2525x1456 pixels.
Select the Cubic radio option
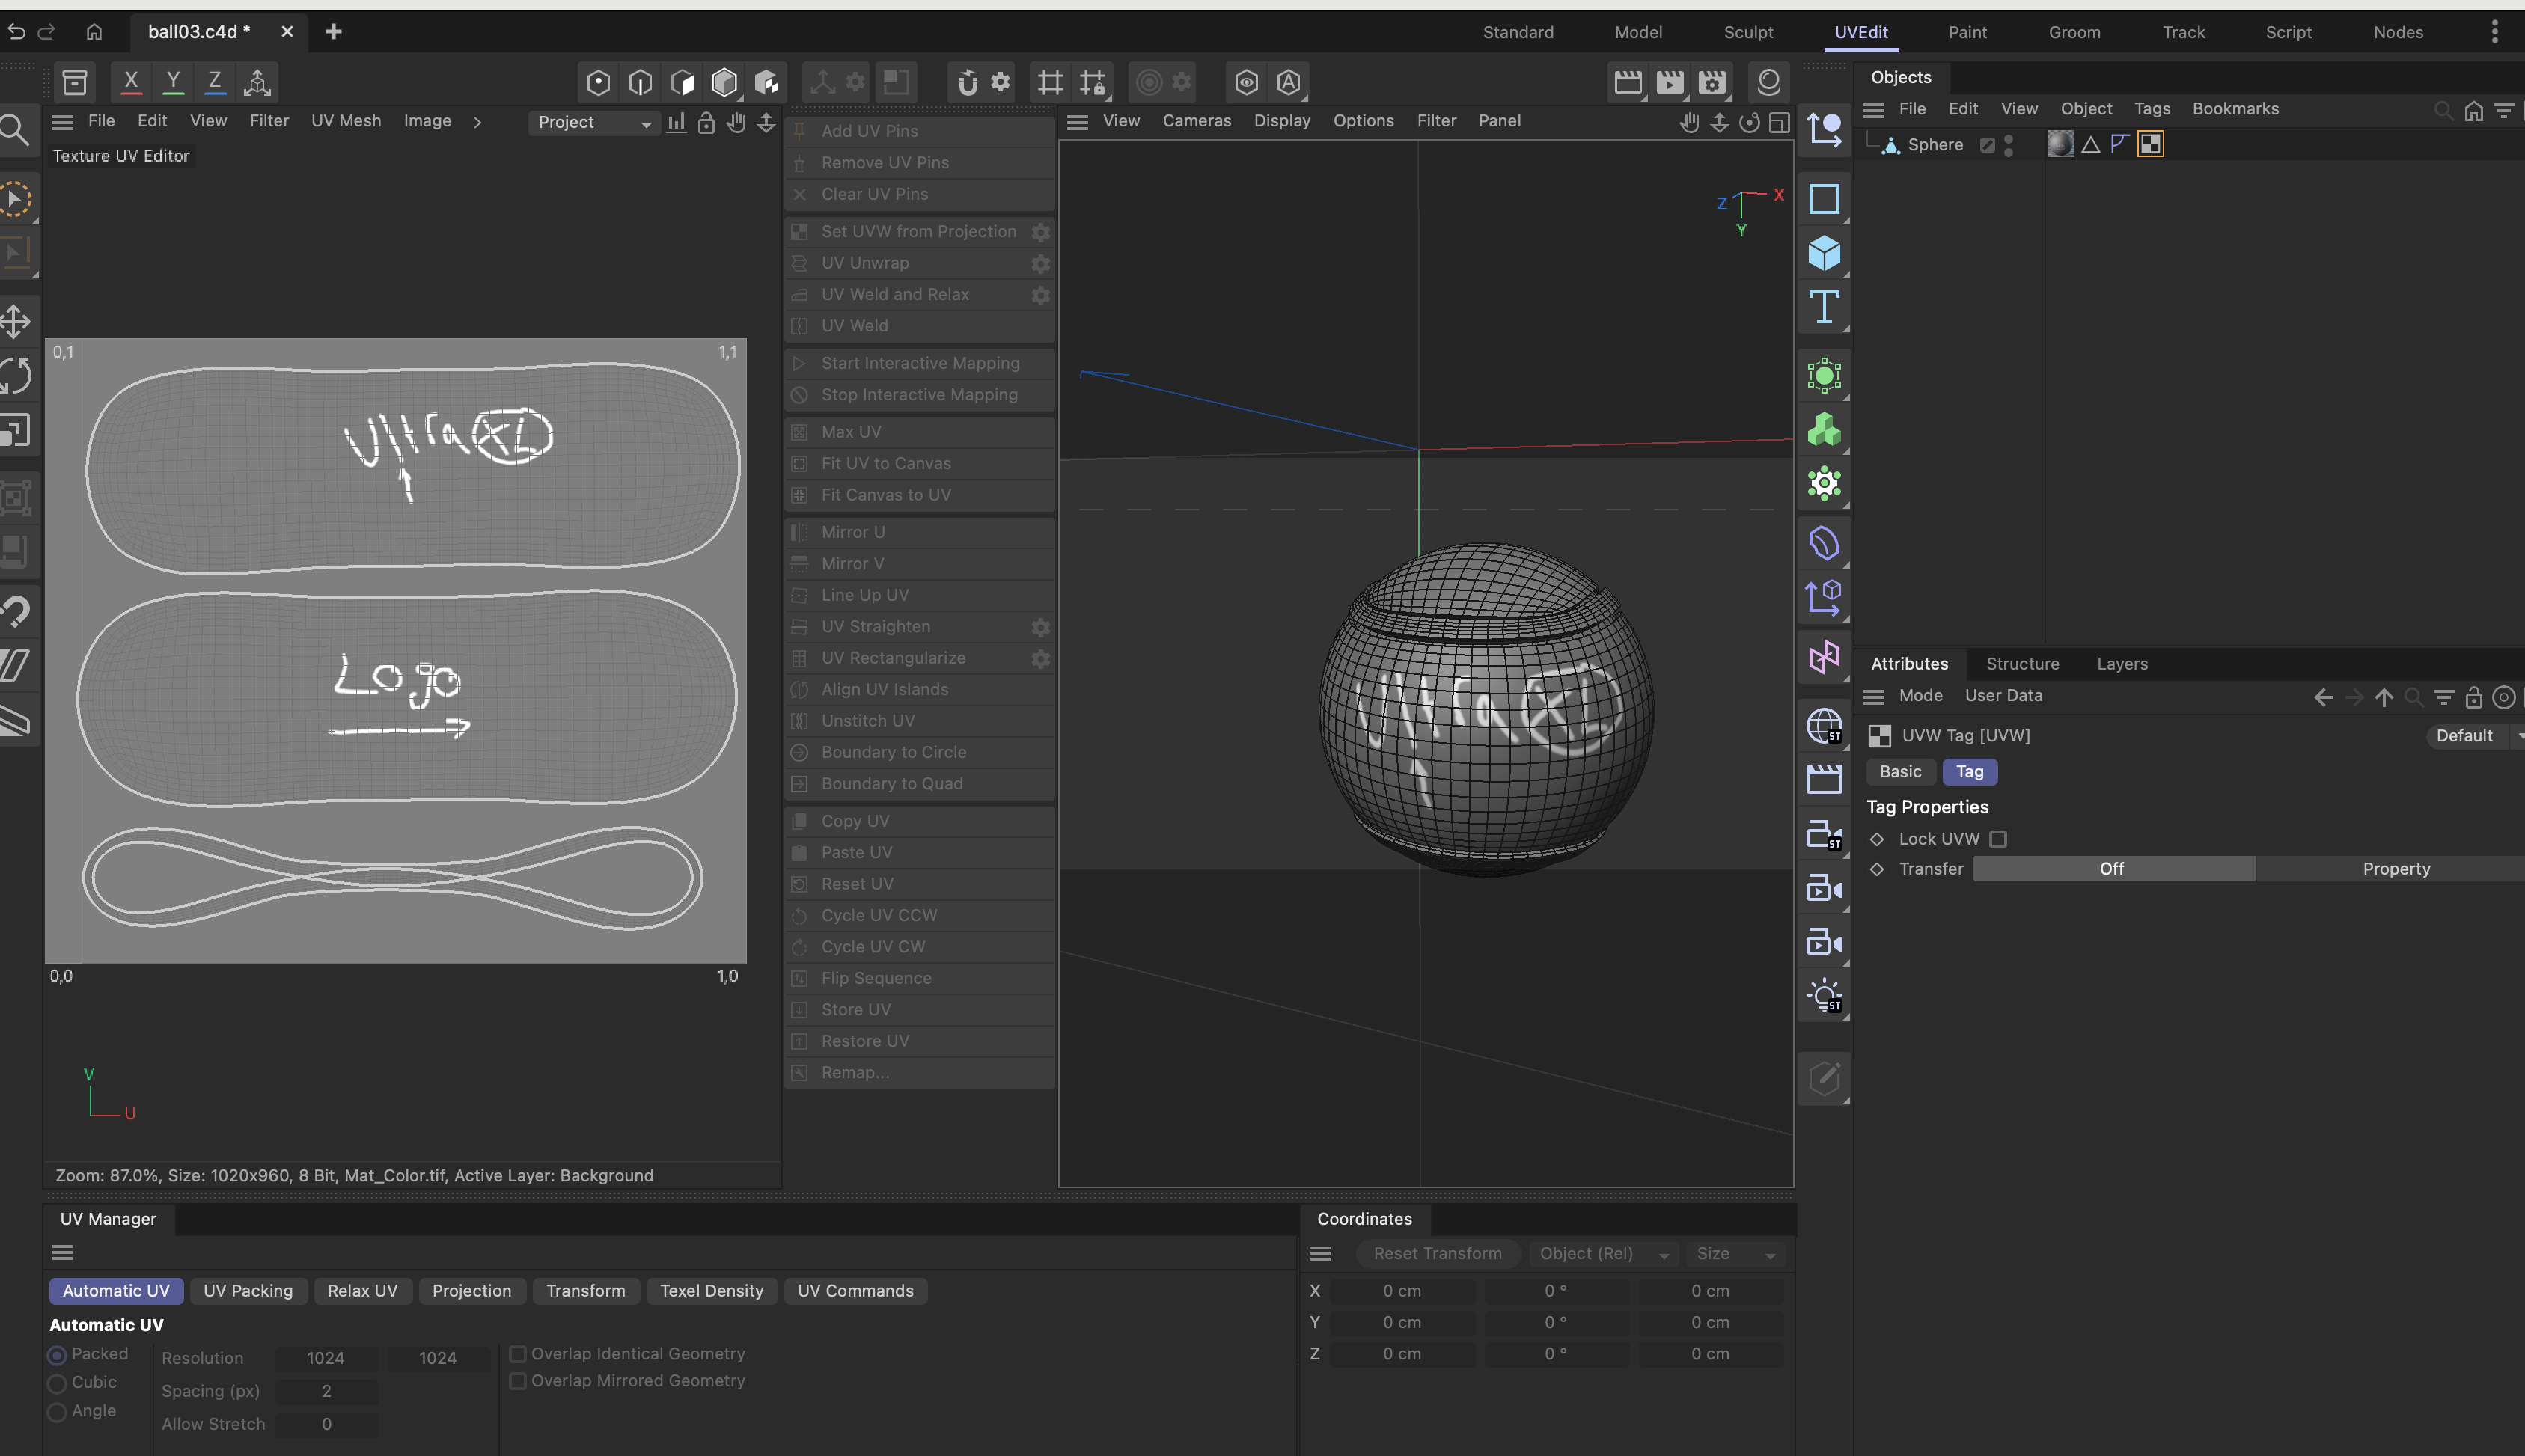coord(57,1383)
